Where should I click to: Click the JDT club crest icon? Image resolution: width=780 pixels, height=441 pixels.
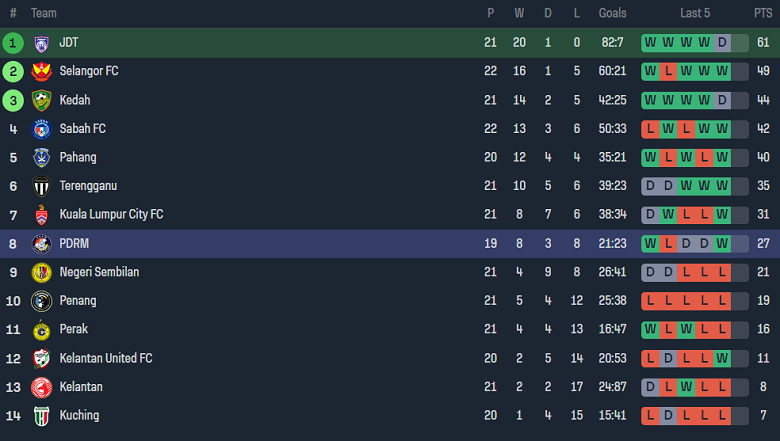41,43
